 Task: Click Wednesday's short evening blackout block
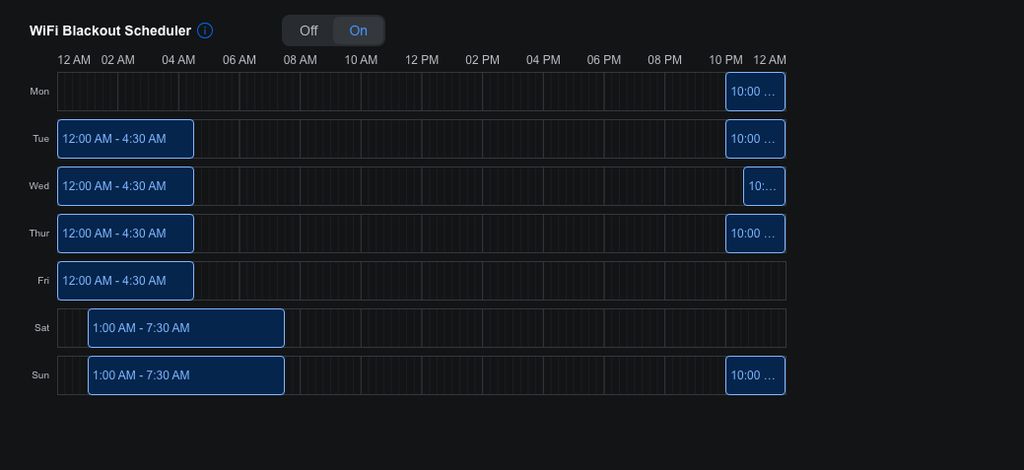click(x=764, y=186)
